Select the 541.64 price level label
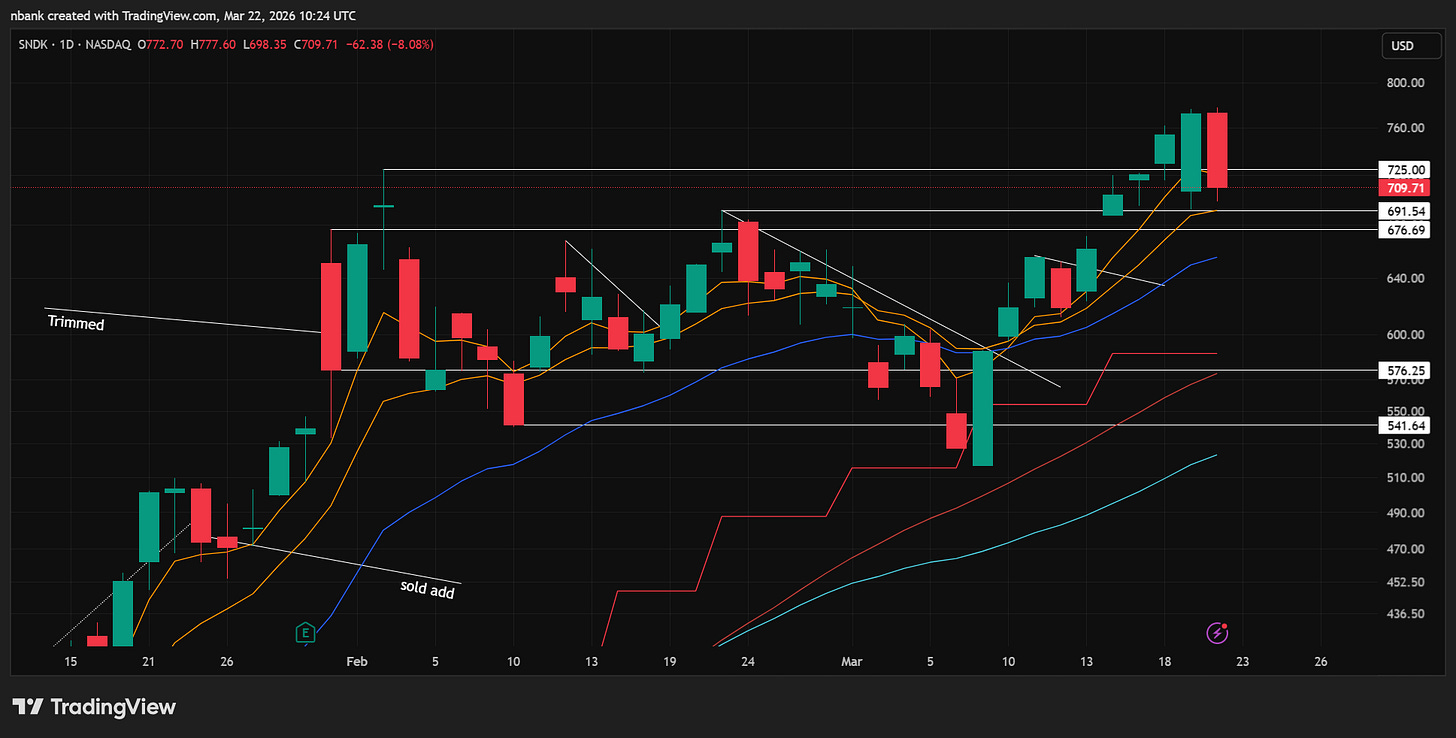 pos(1404,426)
